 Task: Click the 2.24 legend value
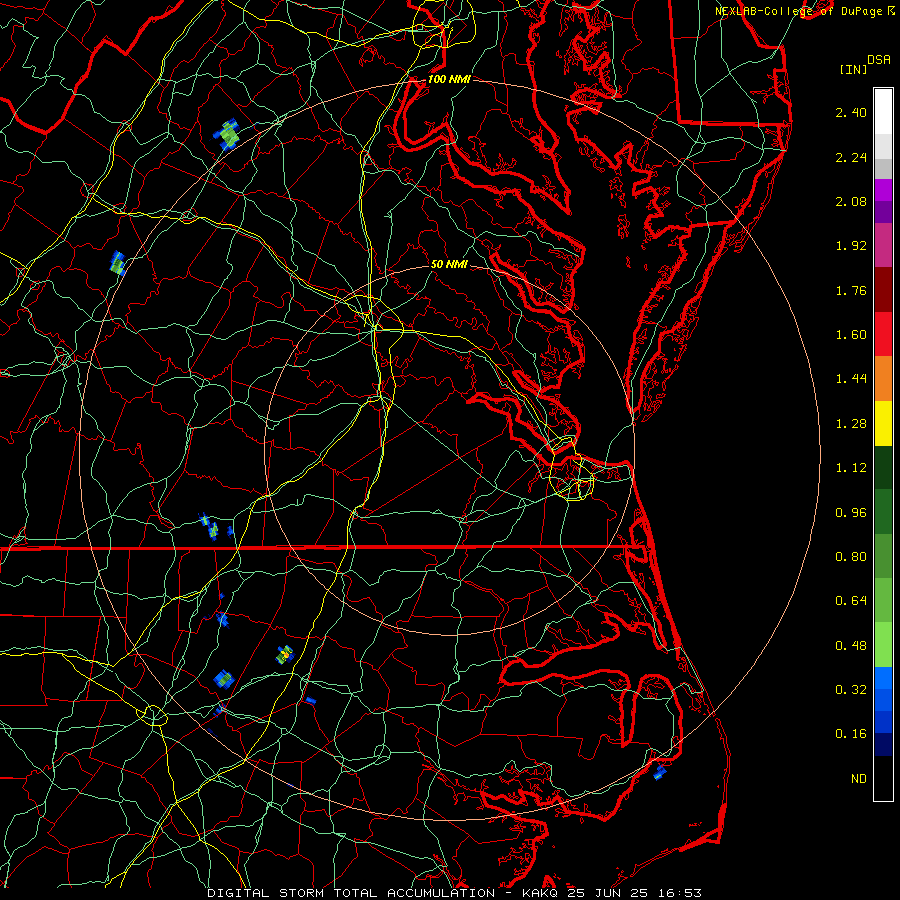tap(851, 157)
